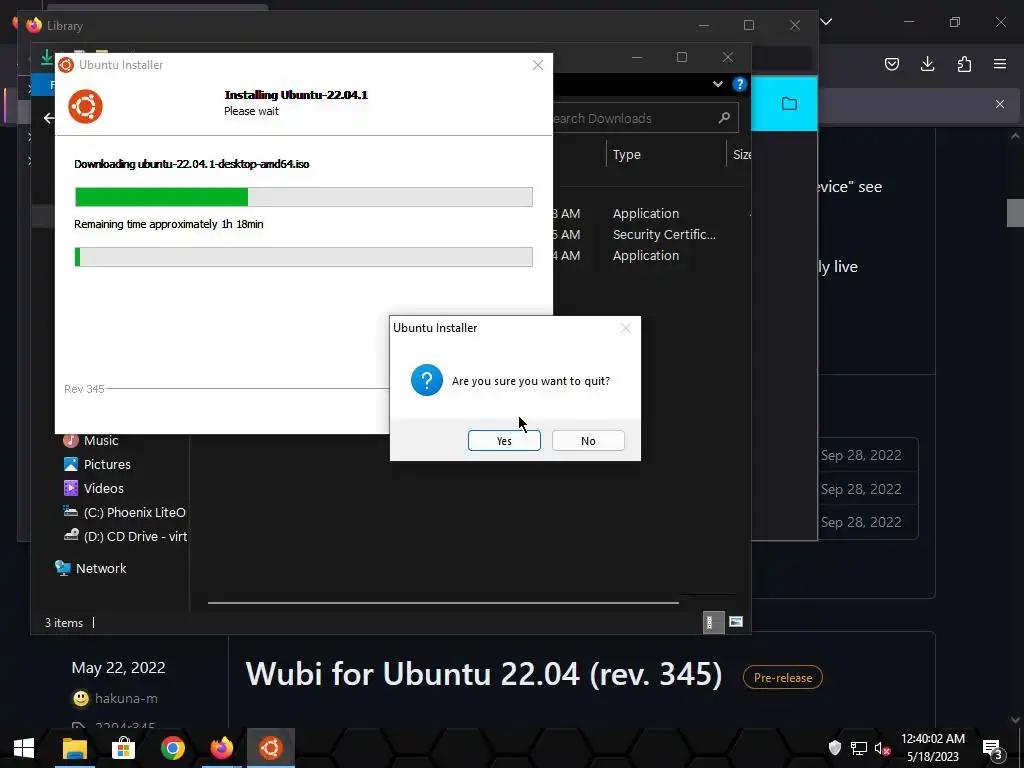1024x768 pixels.
Task: Click the first Sep 28, 2022 asset date
Action: (x=861, y=455)
